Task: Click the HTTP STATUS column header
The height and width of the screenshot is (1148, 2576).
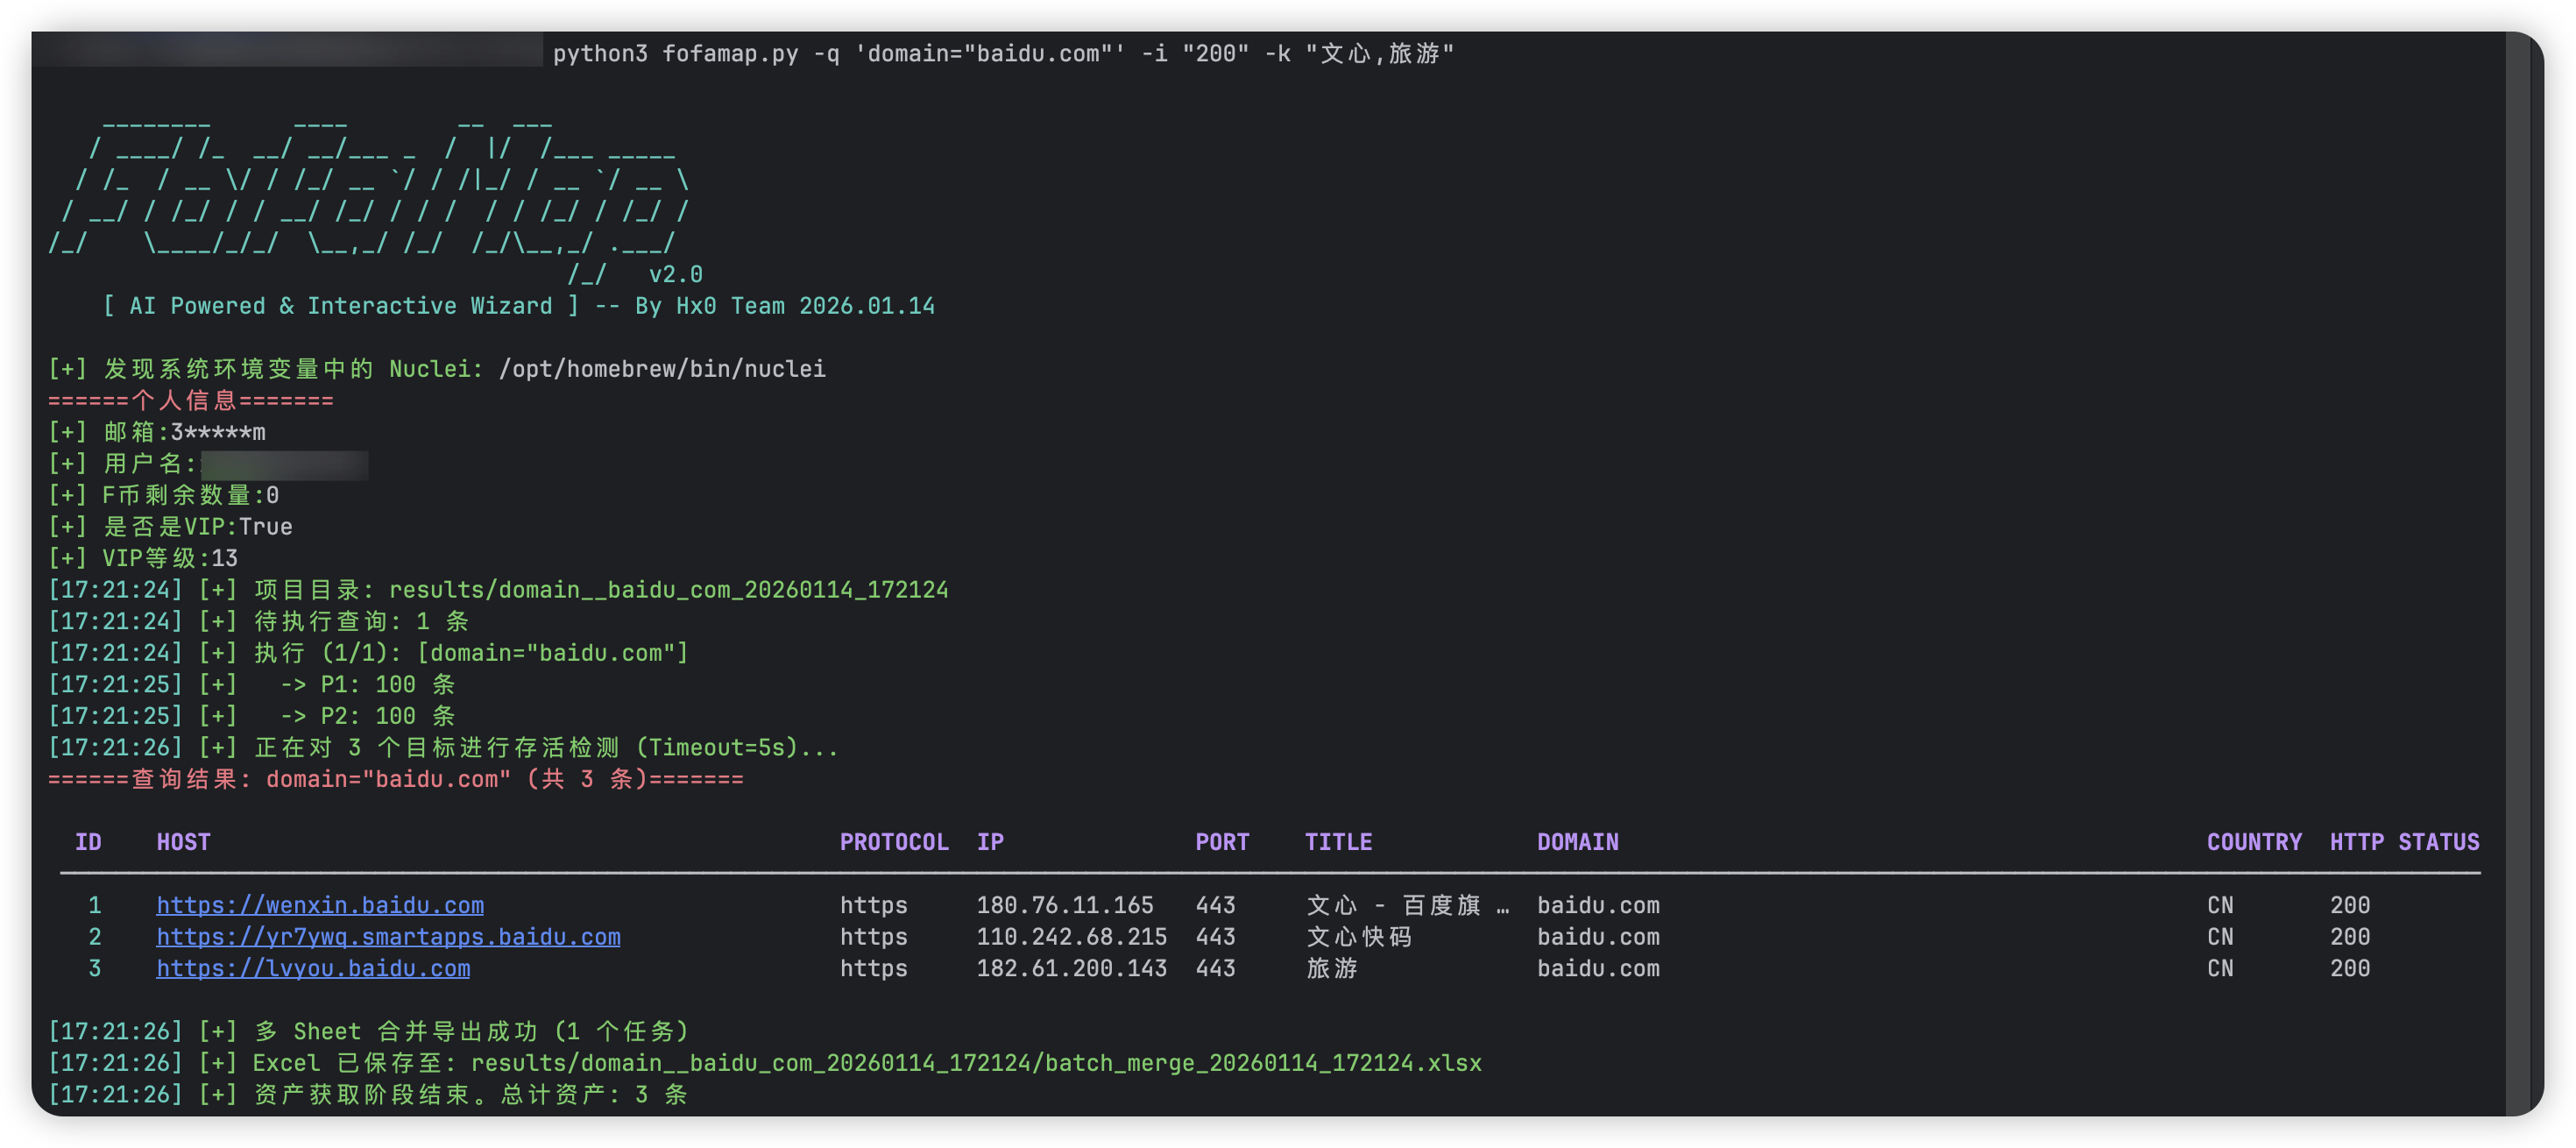Action: click(x=2403, y=842)
